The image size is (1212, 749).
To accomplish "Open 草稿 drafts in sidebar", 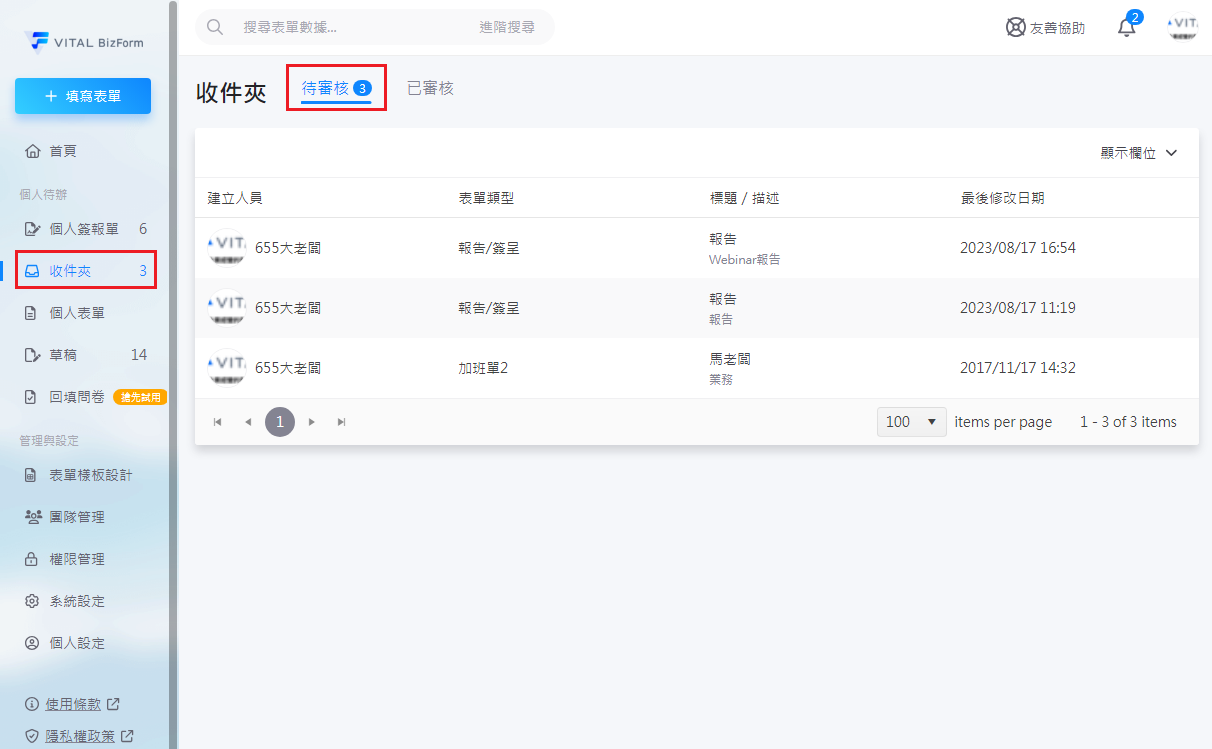I will pyautogui.click(x=63, y=355).
